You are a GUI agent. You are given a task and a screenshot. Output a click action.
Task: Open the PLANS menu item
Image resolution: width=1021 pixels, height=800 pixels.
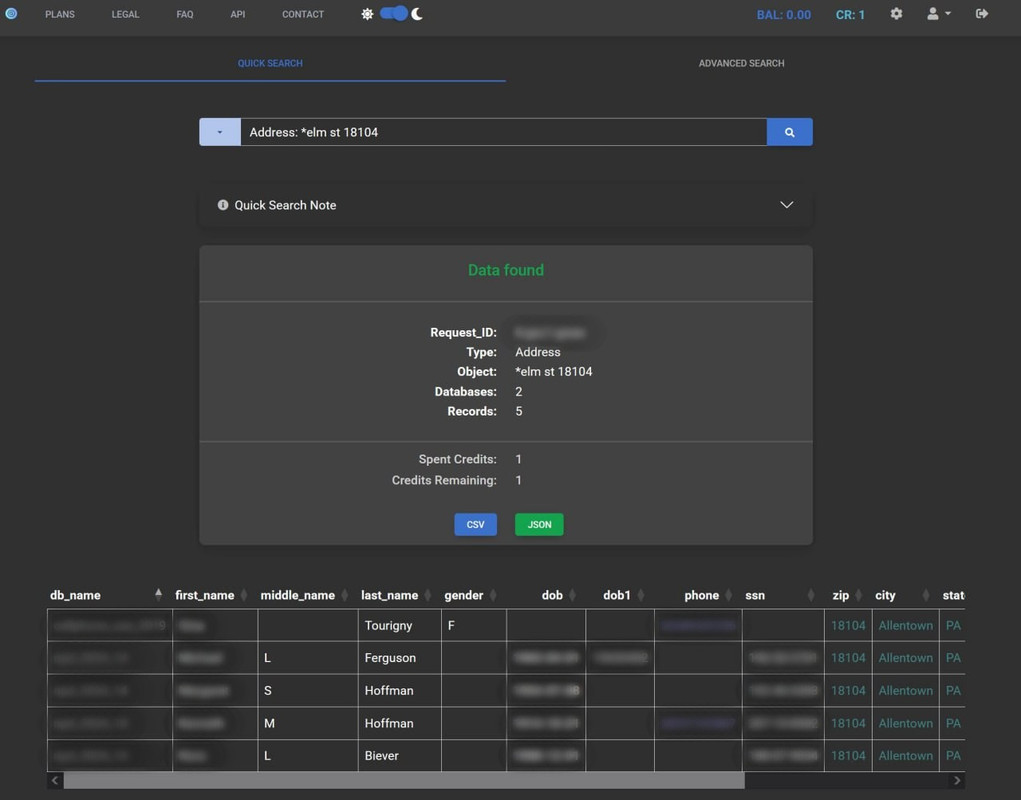point(60,15)
